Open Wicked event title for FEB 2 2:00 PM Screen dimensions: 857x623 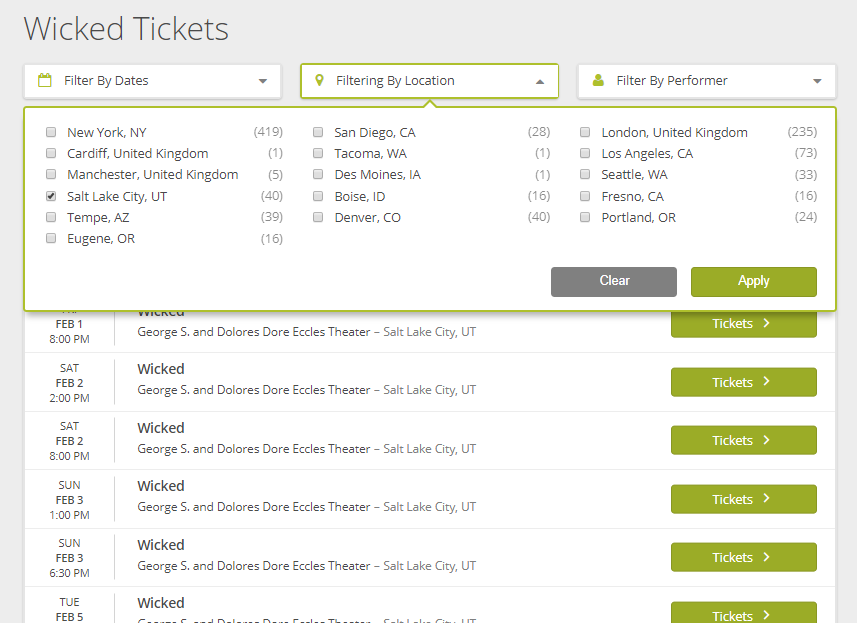click(161, 369)
